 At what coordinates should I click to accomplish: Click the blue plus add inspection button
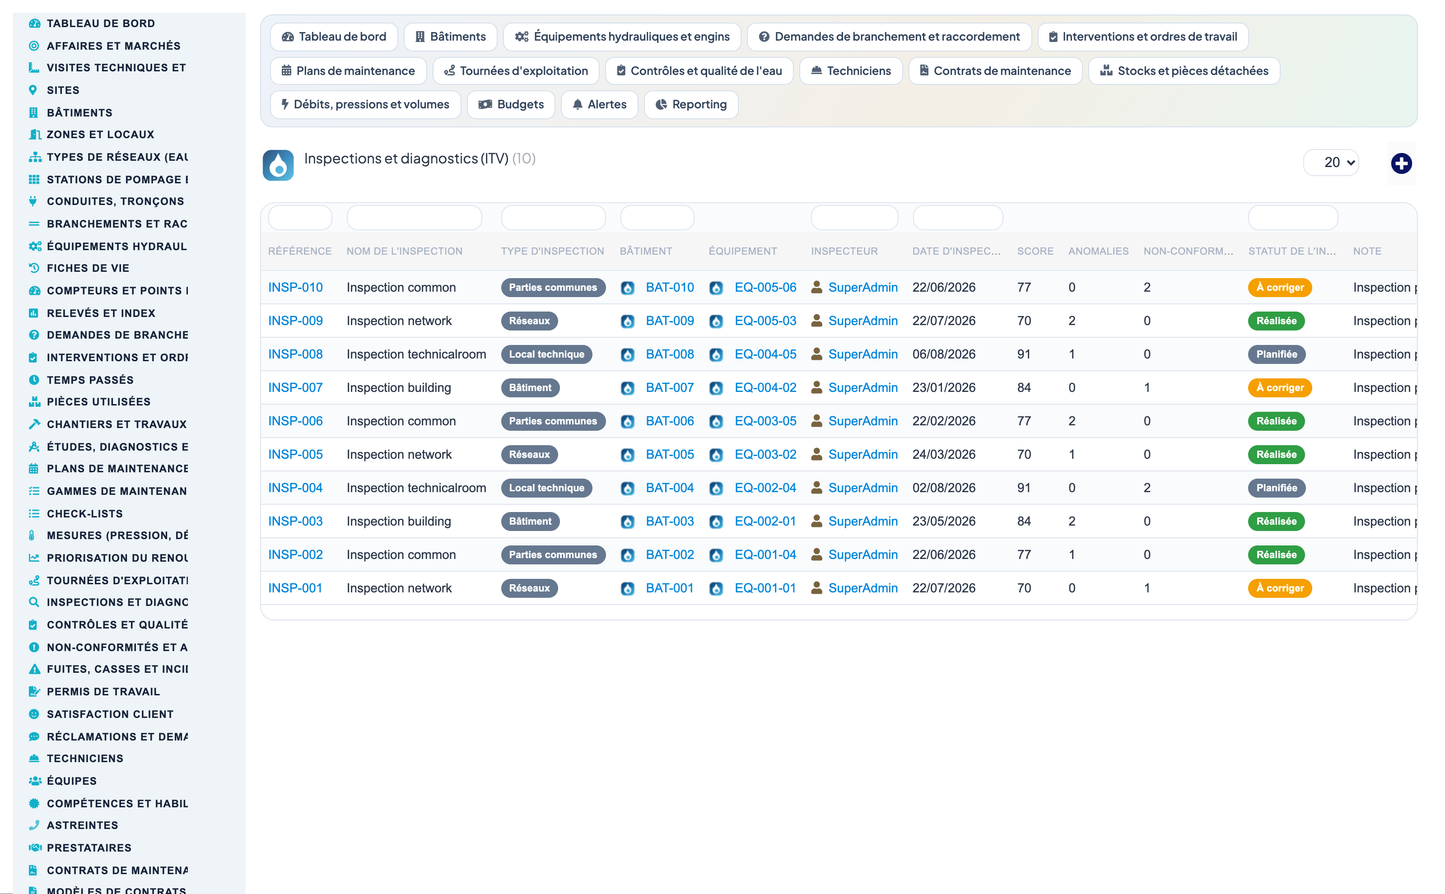[1401, 163]
